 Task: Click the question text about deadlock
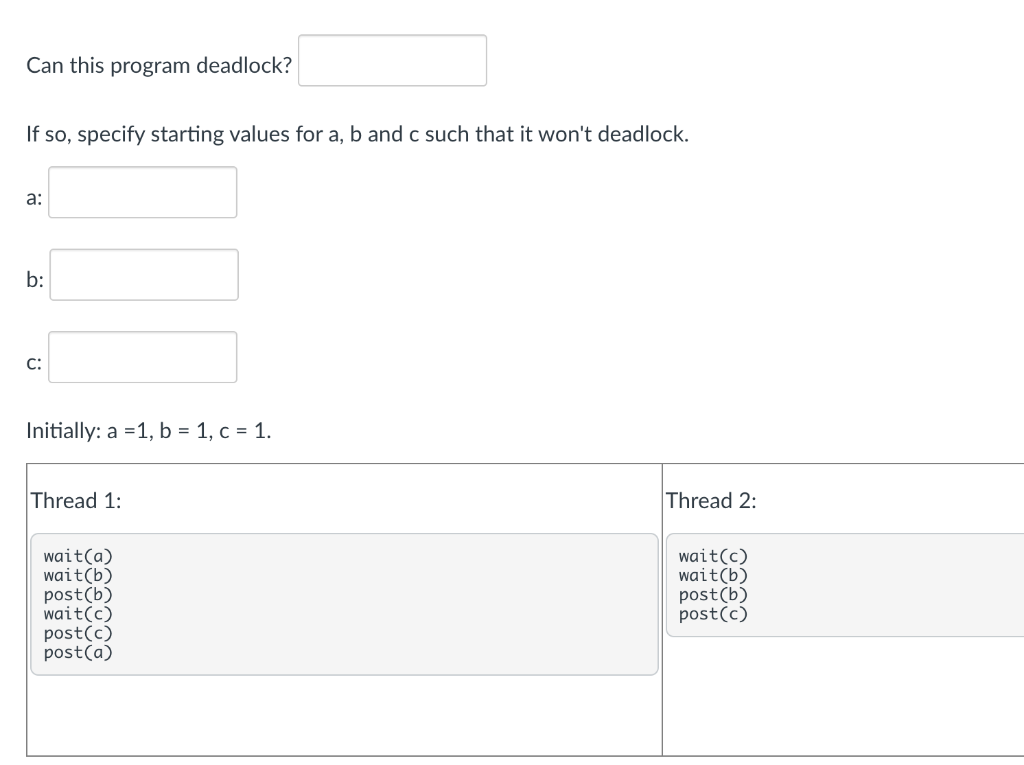click(158, 65)
